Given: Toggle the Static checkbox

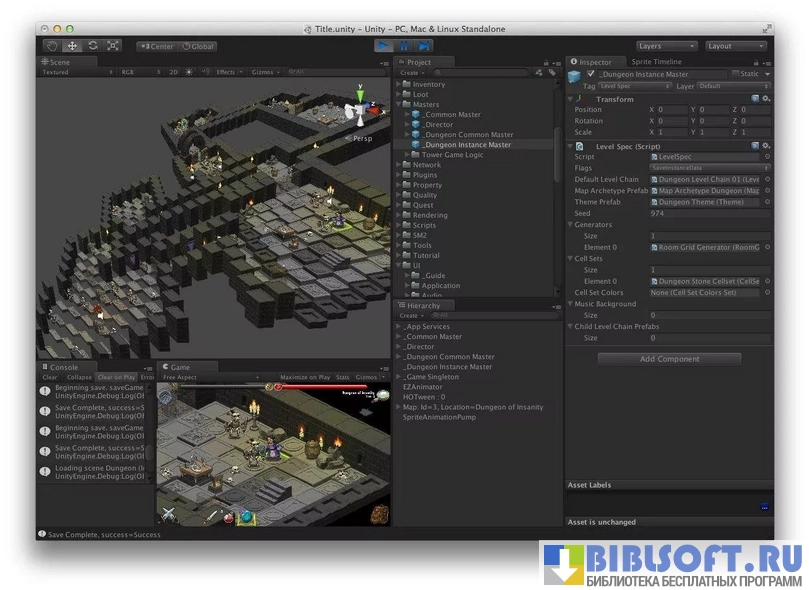Looking at the screenshot, I should coord(735,74).
